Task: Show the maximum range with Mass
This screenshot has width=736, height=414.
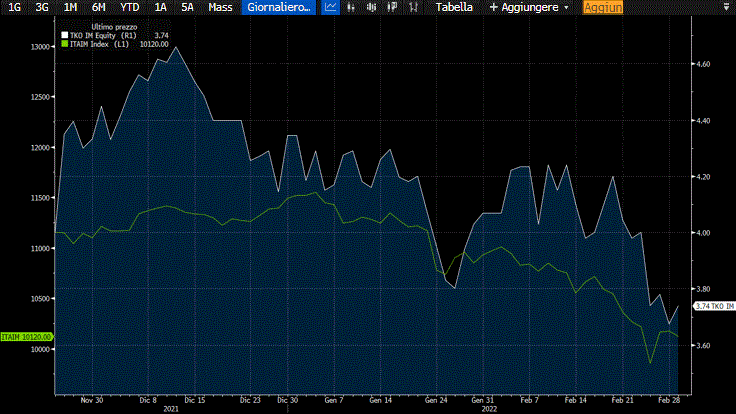Action: 220,7
